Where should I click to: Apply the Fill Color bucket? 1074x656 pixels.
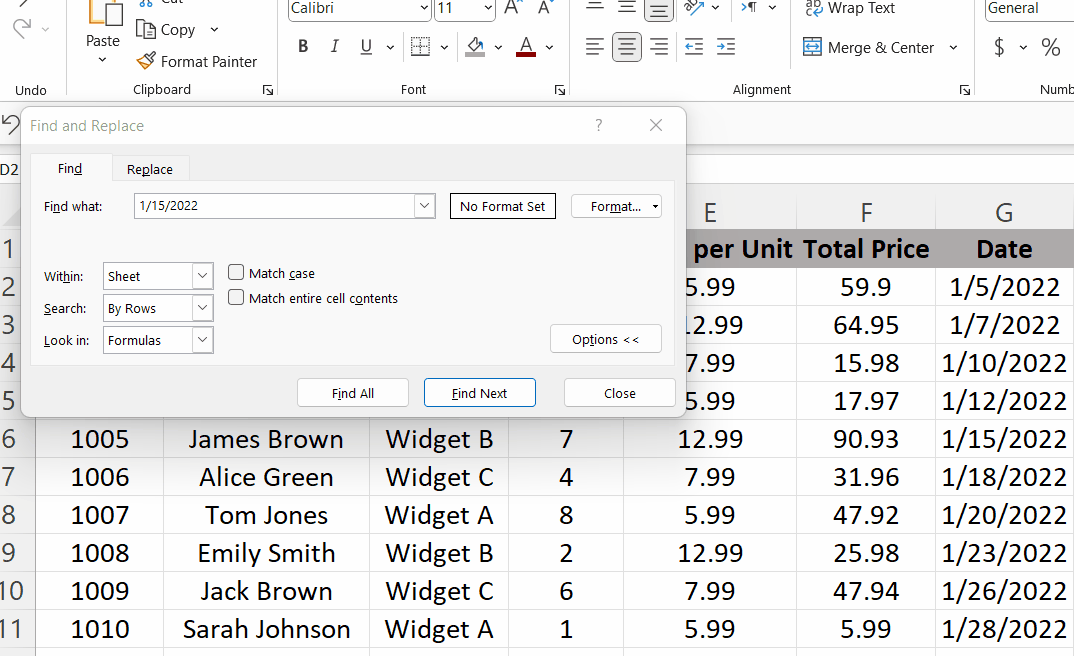coord(475,47)
